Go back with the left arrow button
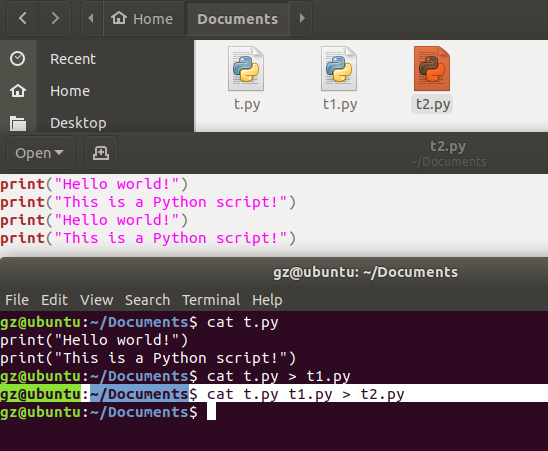Screen dimensions: 548x451 23,19
